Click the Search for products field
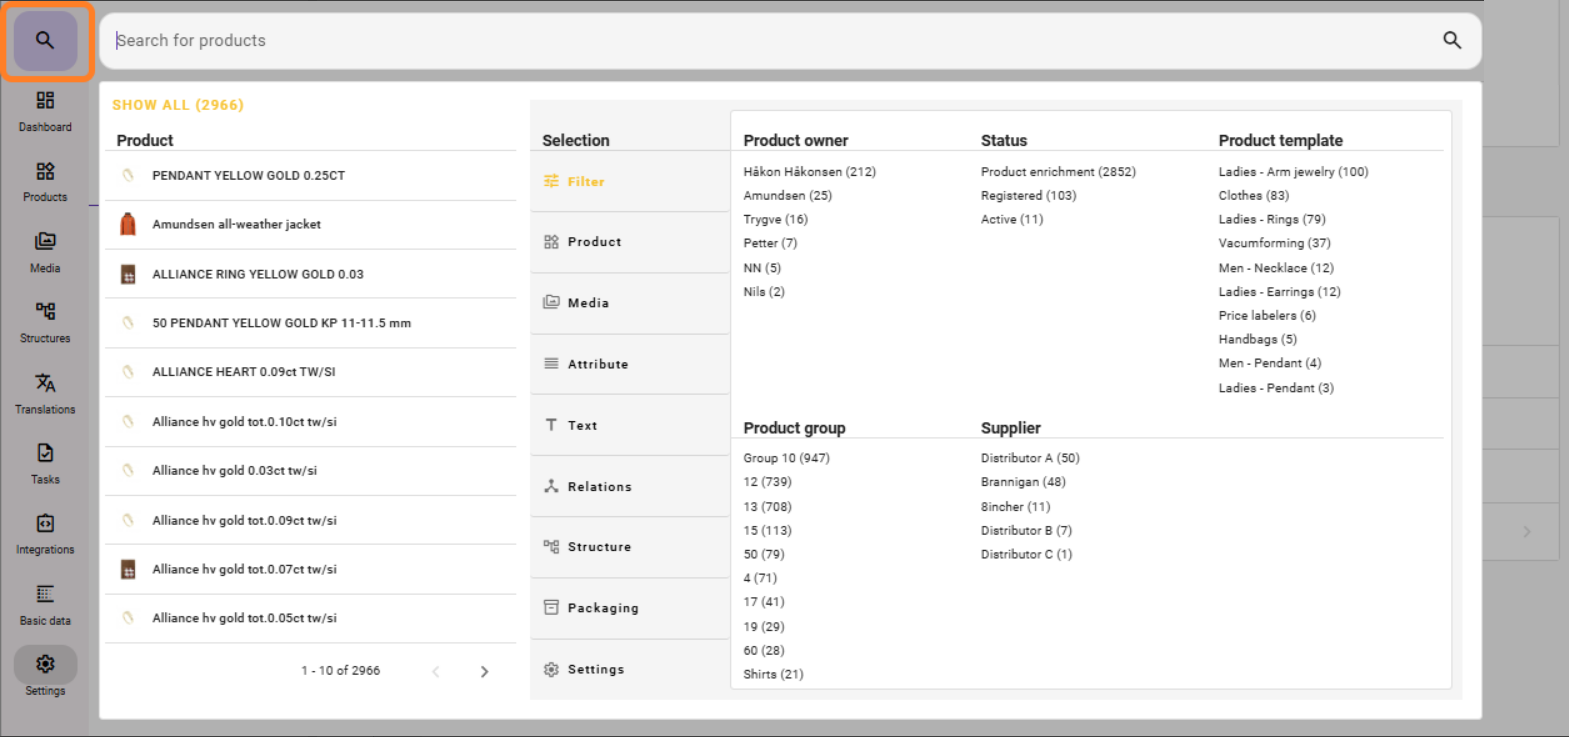This screenshot has width=1569, height=737. tap(770, 41)
